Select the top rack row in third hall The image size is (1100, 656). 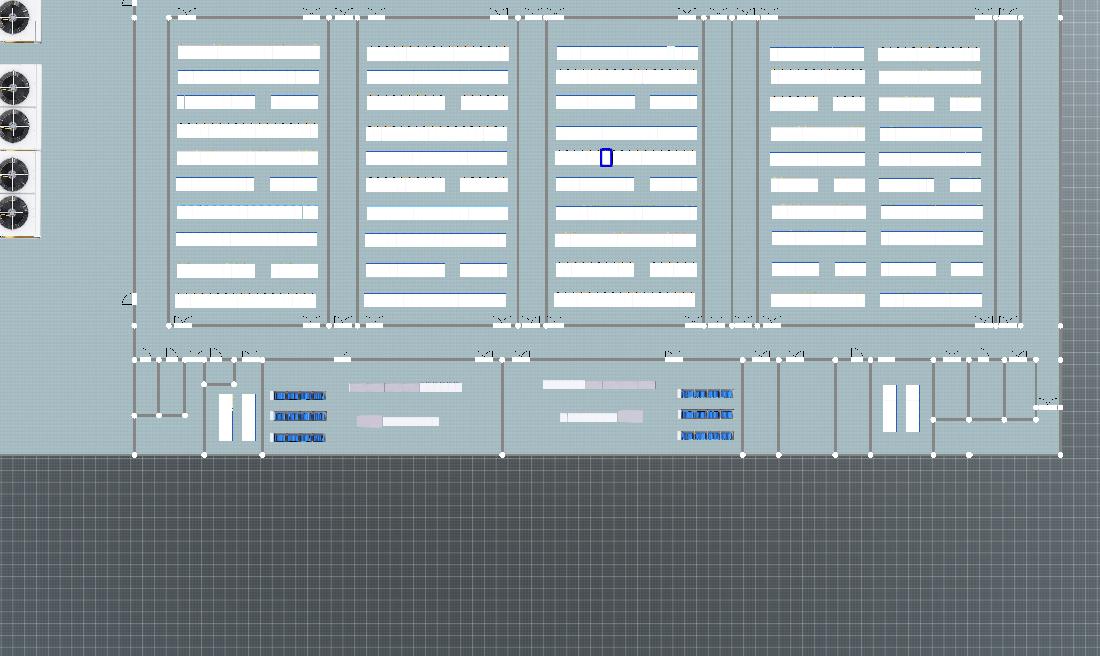pyautogui.click(x=627, y=52)
